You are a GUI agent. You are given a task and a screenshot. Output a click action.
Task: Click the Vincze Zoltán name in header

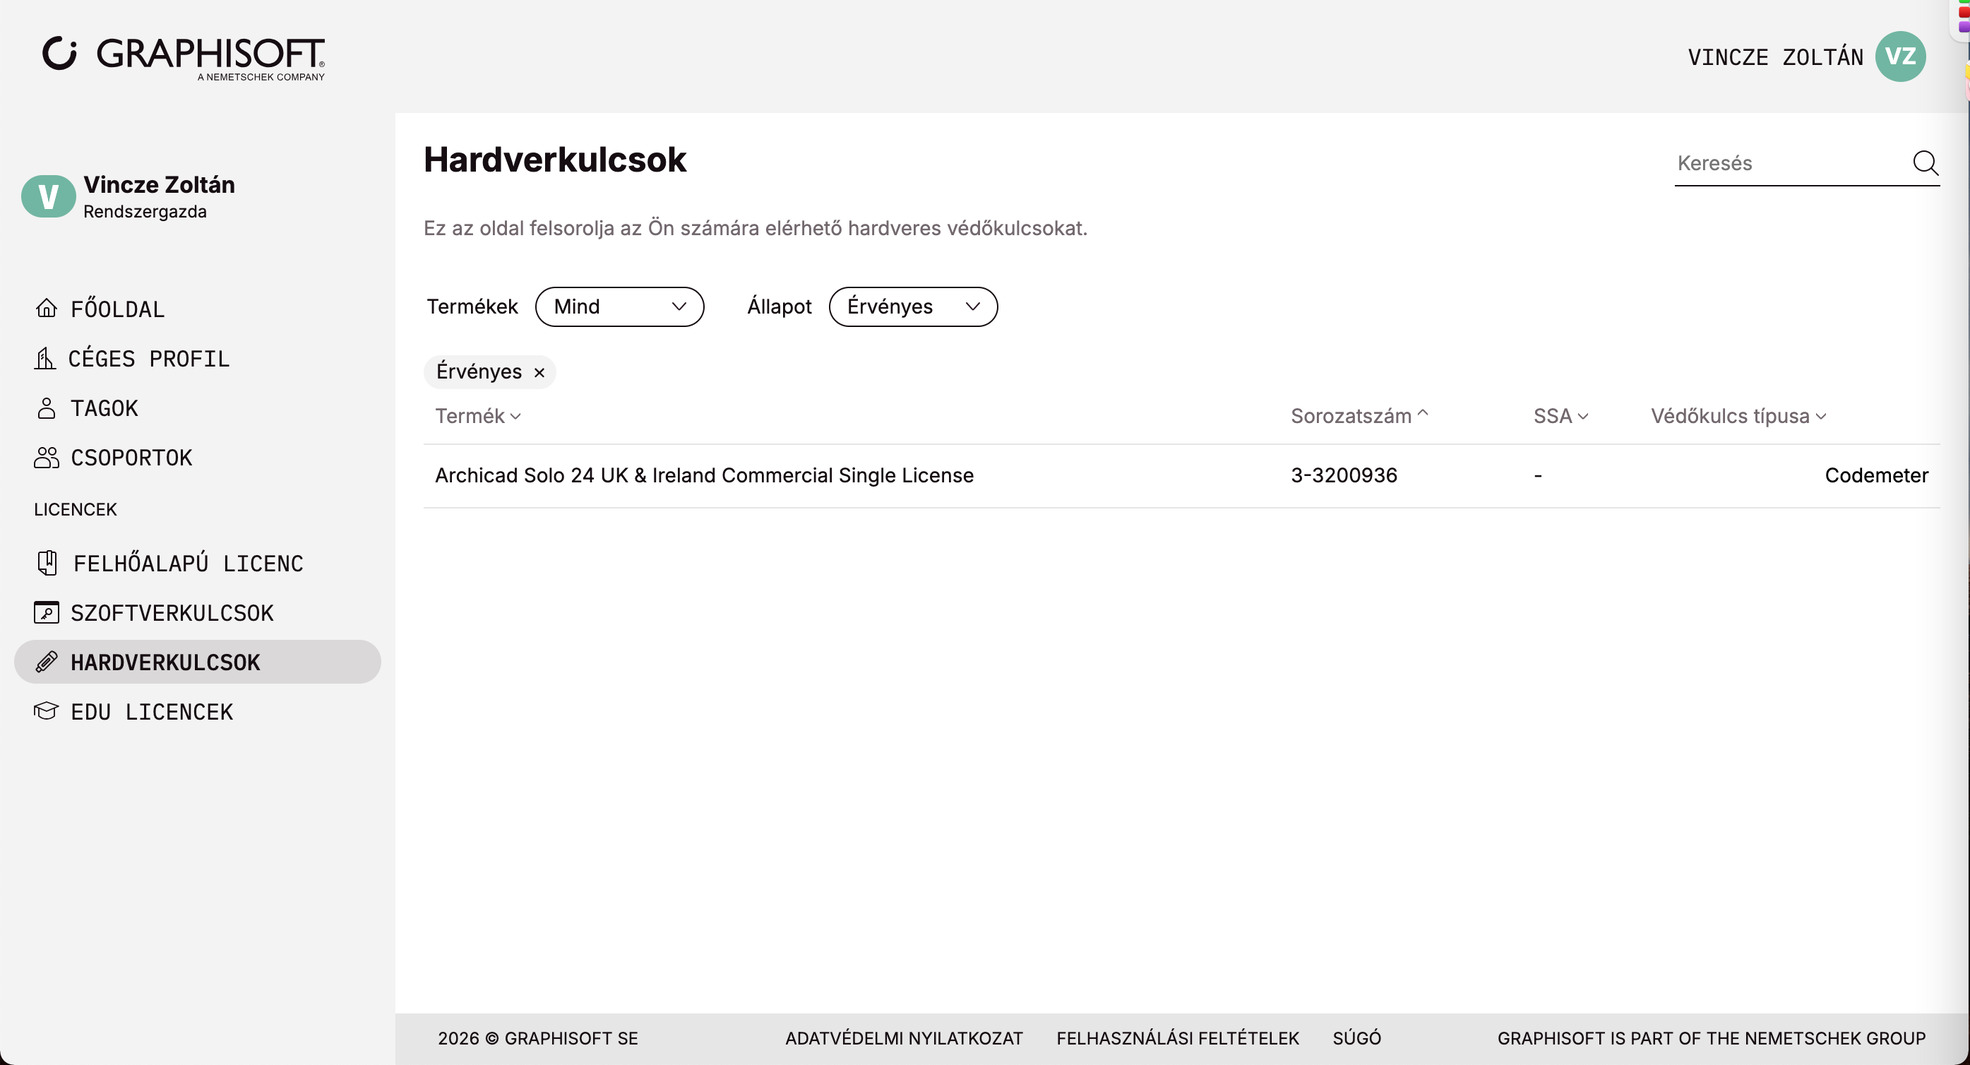[1775, 57]
